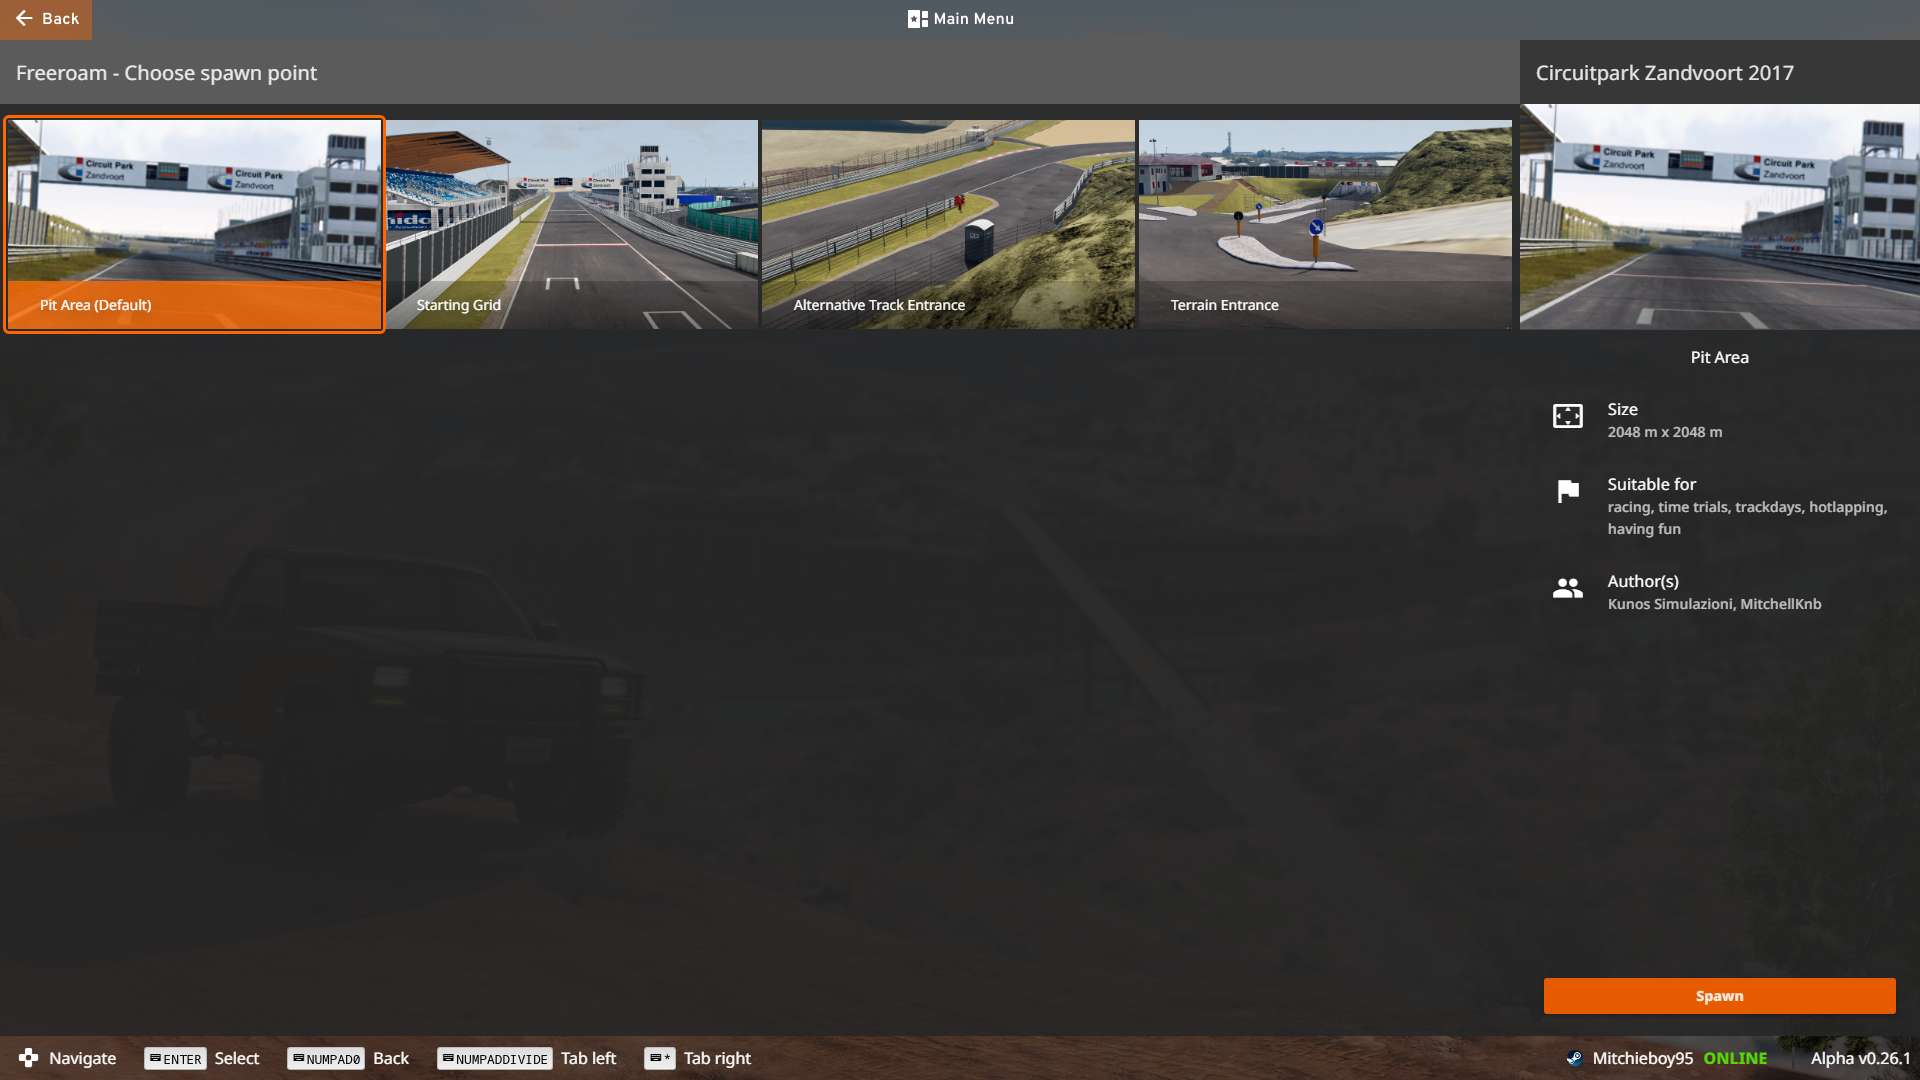The image size is (1920, 1080).
Task: Choose the Starting Grid spawn point
Action: (571, 225)
